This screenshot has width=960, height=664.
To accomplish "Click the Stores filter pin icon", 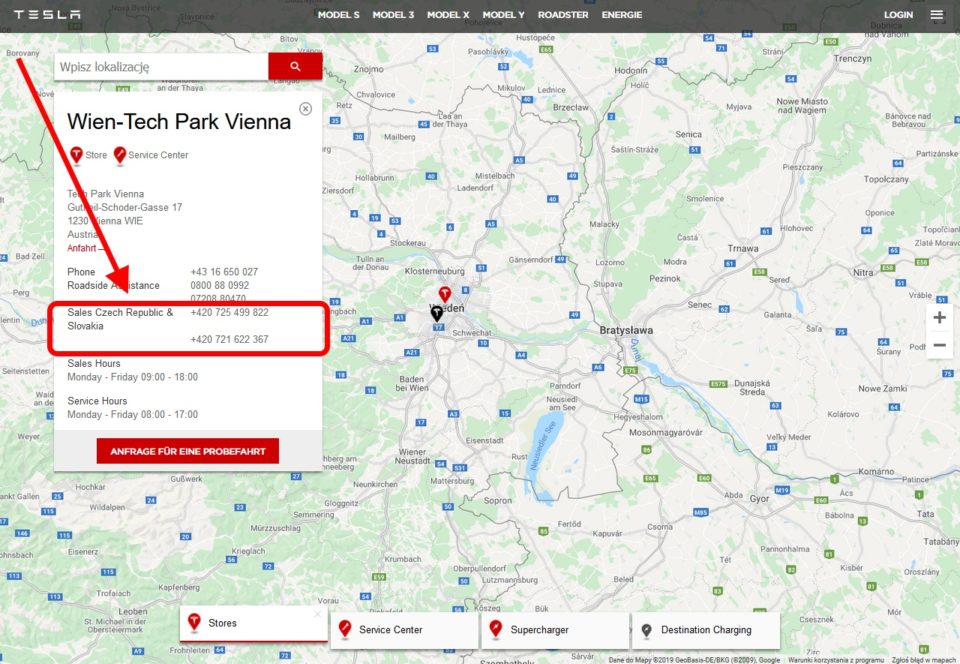I will click(194, 623).
